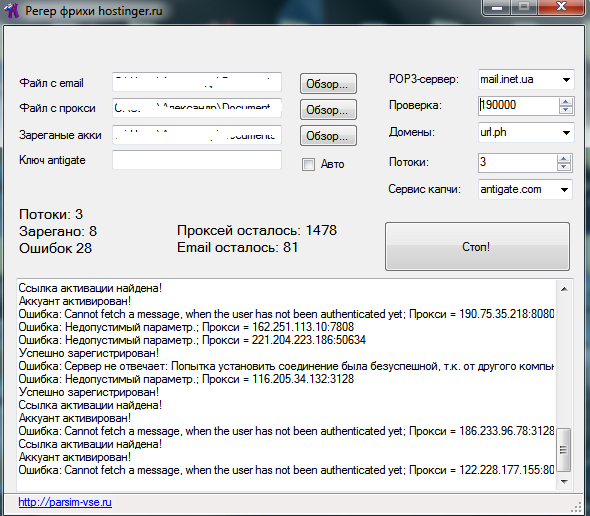Browse for the proxy file with Обзор

[328, 110]
